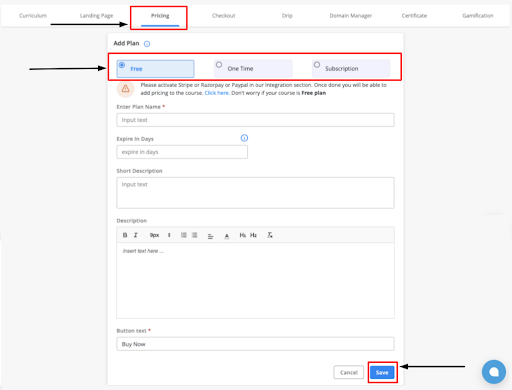Click into the Short Description text area
Image resolution: width=512 pixels, height=390 pixels.
(x=255, y=193)
